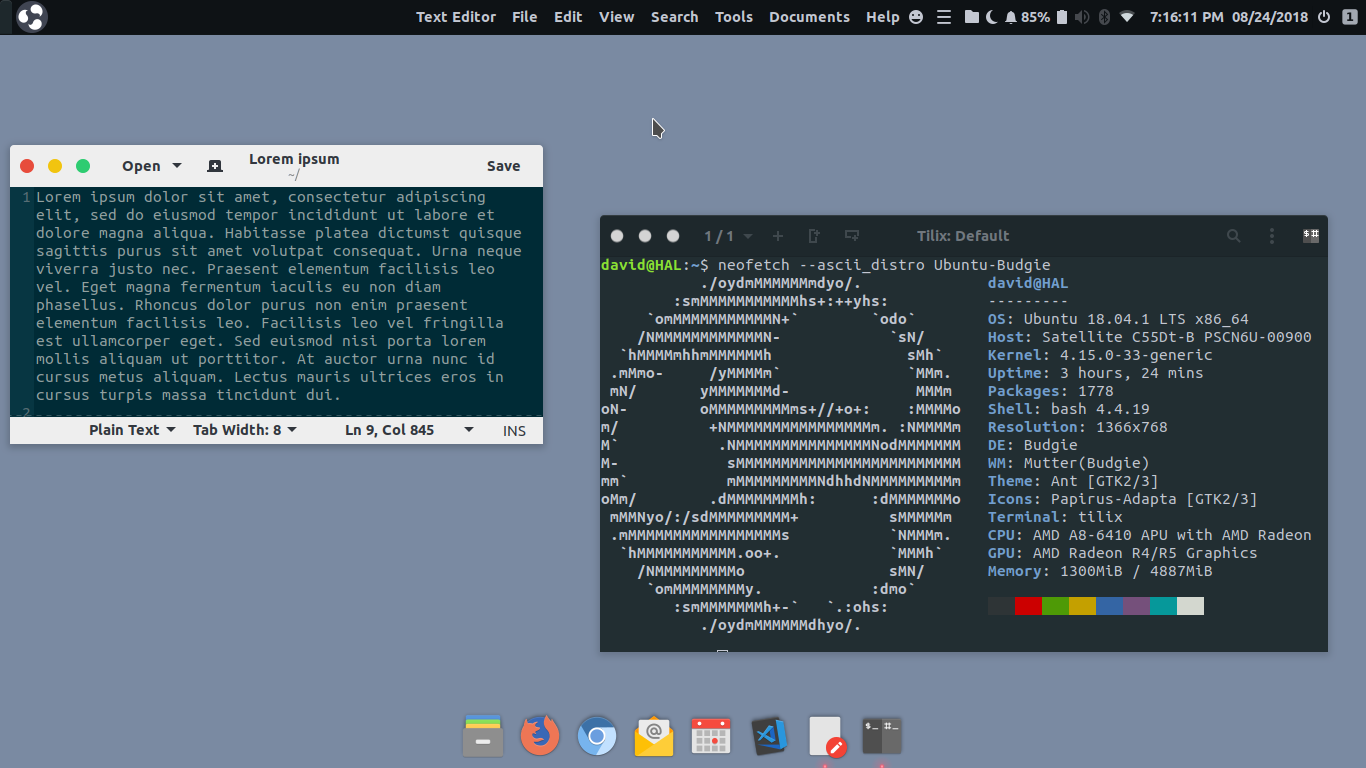
Task: Toggle INS overwrite mode in status bar
Action: point(514,430)
